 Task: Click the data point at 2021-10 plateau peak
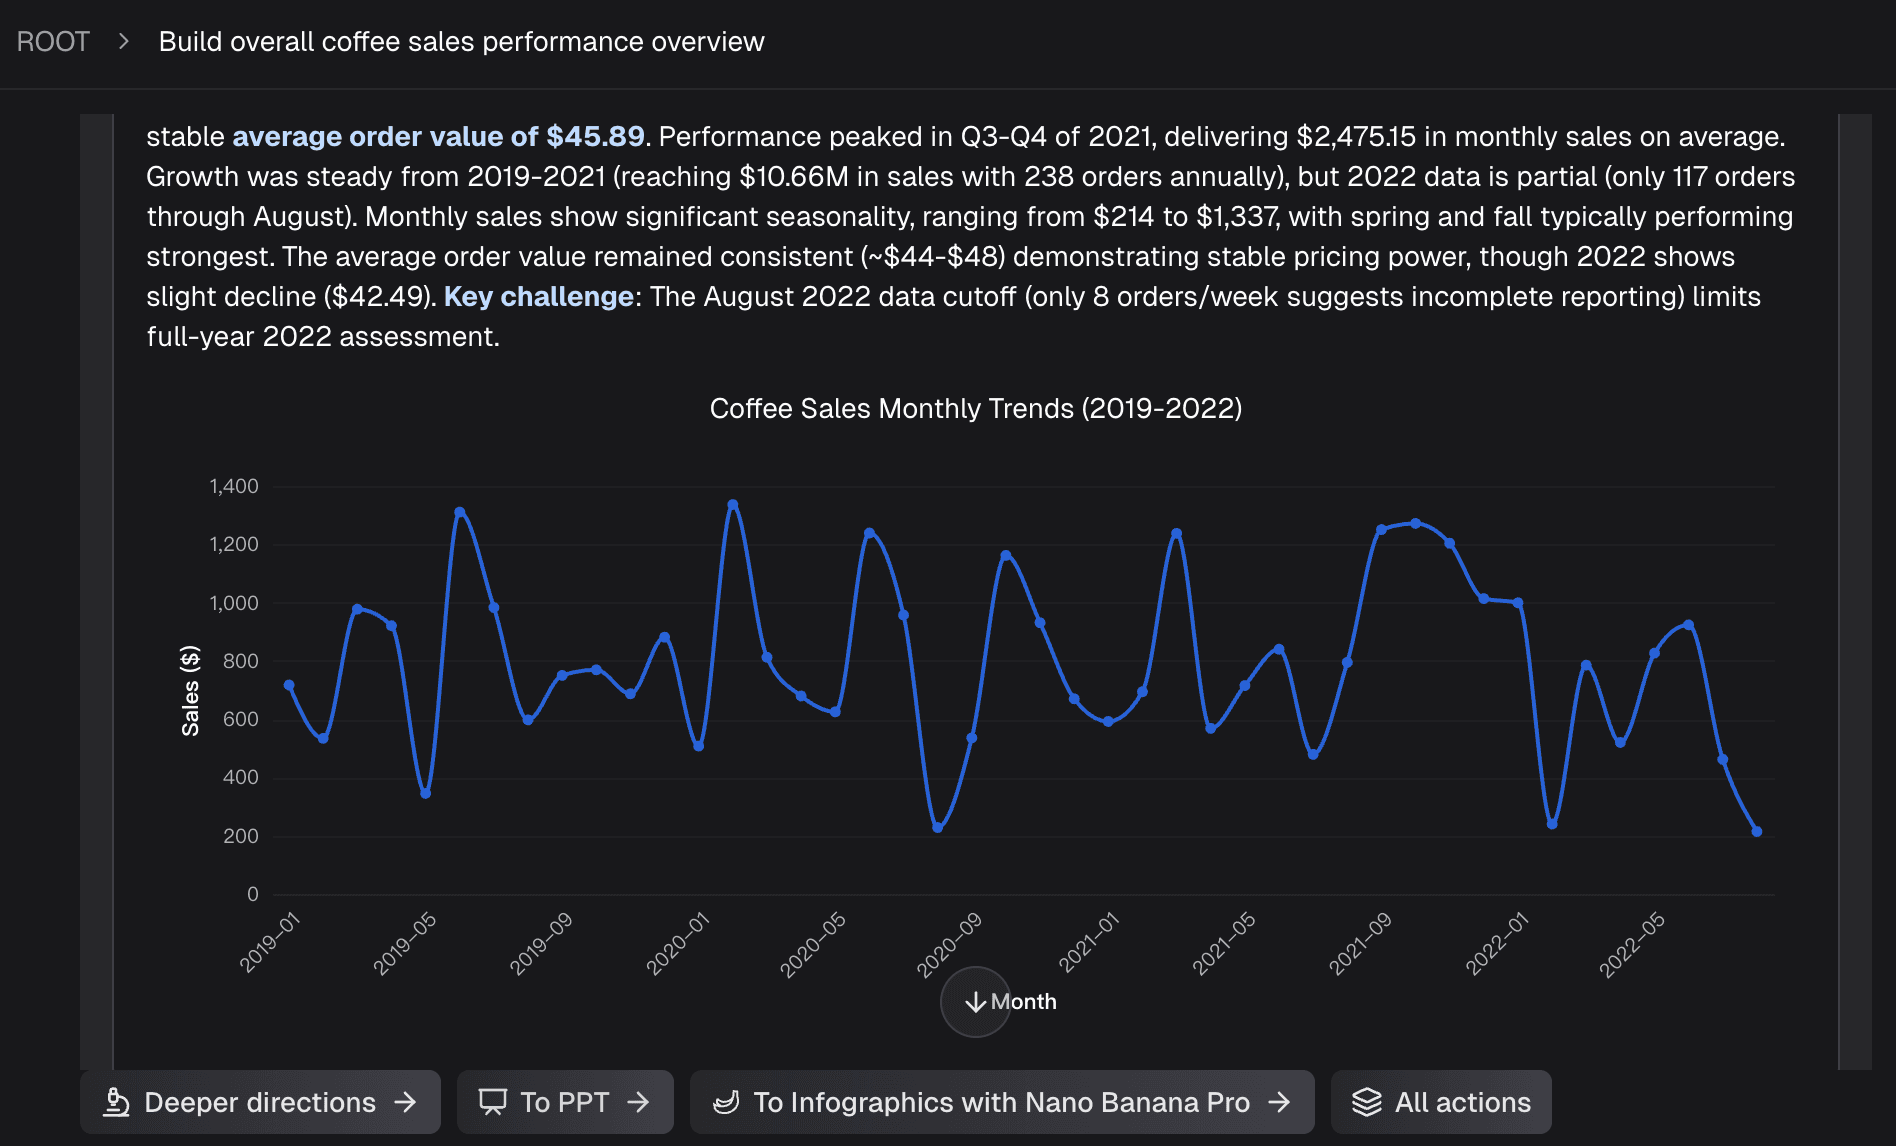click(x=1415, y=523)
